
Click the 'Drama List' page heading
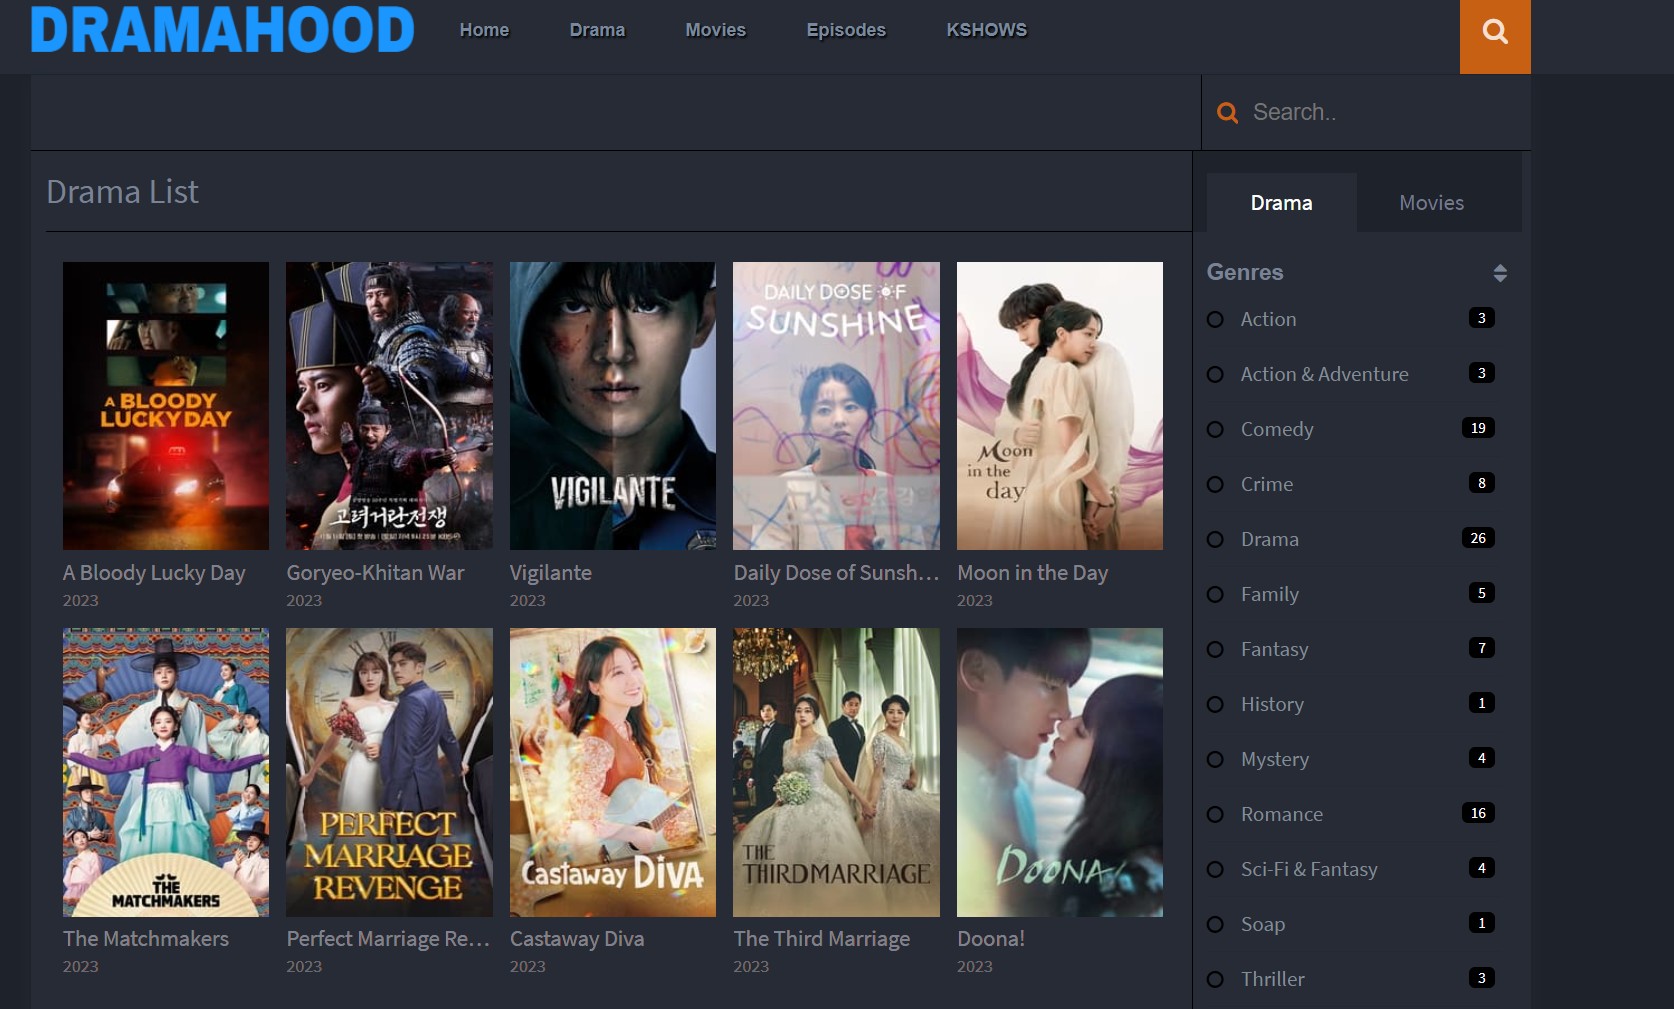123,192
